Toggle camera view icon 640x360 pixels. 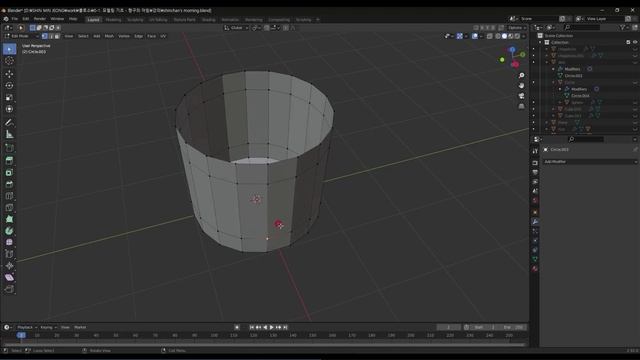pos(521,96)
